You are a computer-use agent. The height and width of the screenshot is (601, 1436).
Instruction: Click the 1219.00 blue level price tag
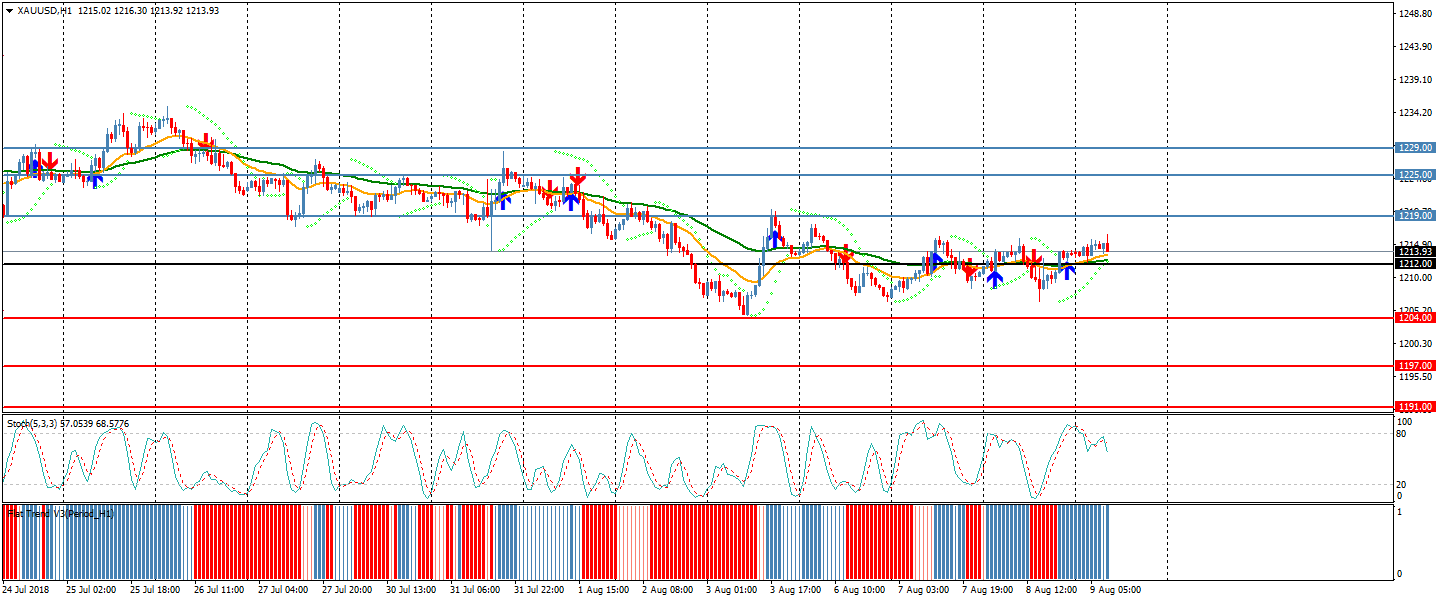1415,216
